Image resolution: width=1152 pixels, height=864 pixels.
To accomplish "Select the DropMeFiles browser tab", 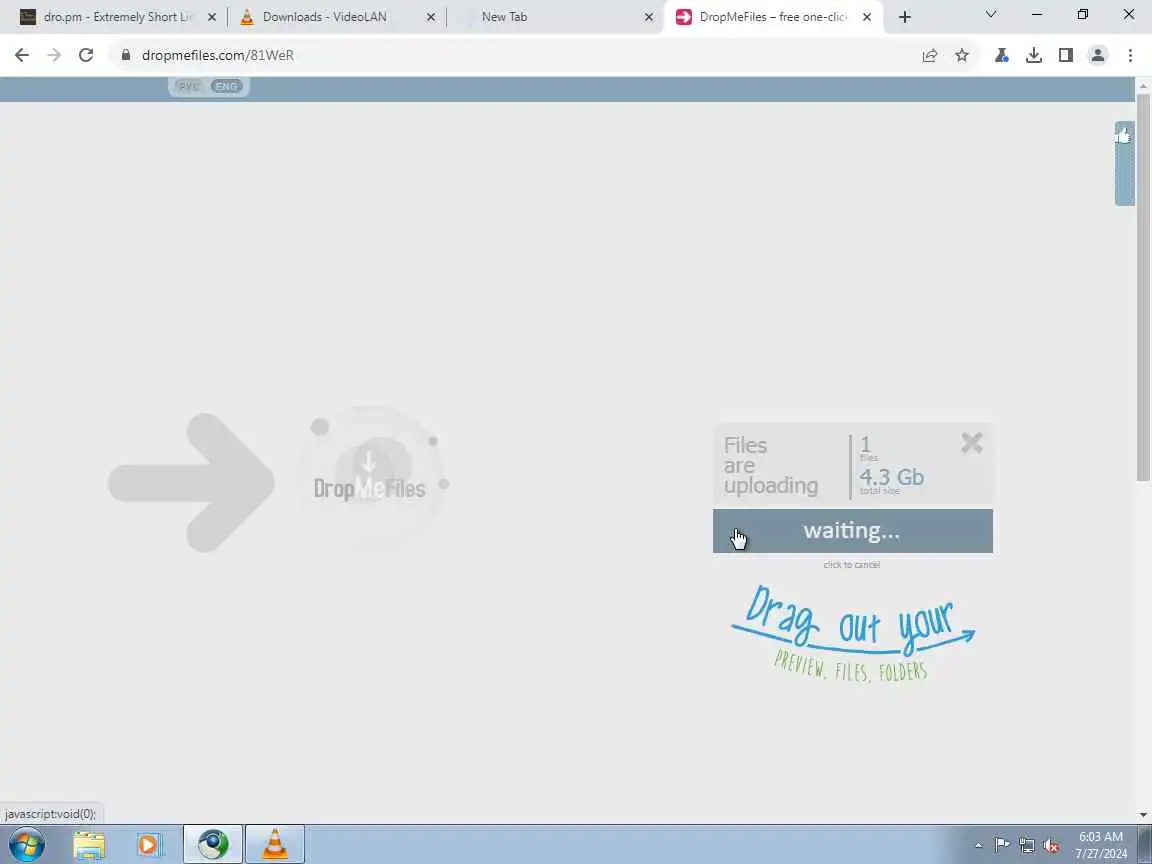I will click(771, 17).
